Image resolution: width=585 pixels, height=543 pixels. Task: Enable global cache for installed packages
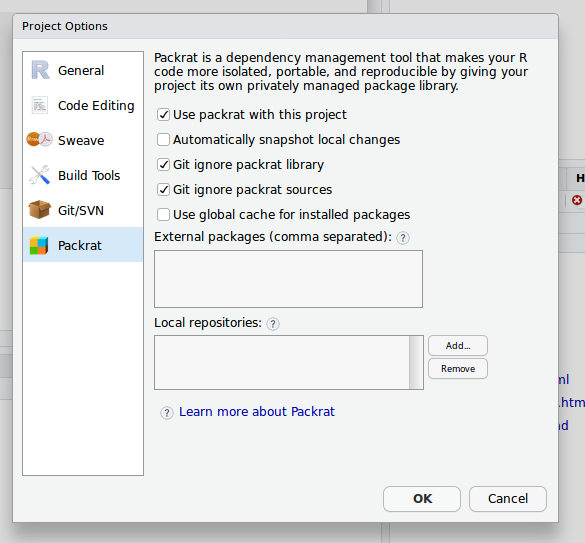click(163, 215)
